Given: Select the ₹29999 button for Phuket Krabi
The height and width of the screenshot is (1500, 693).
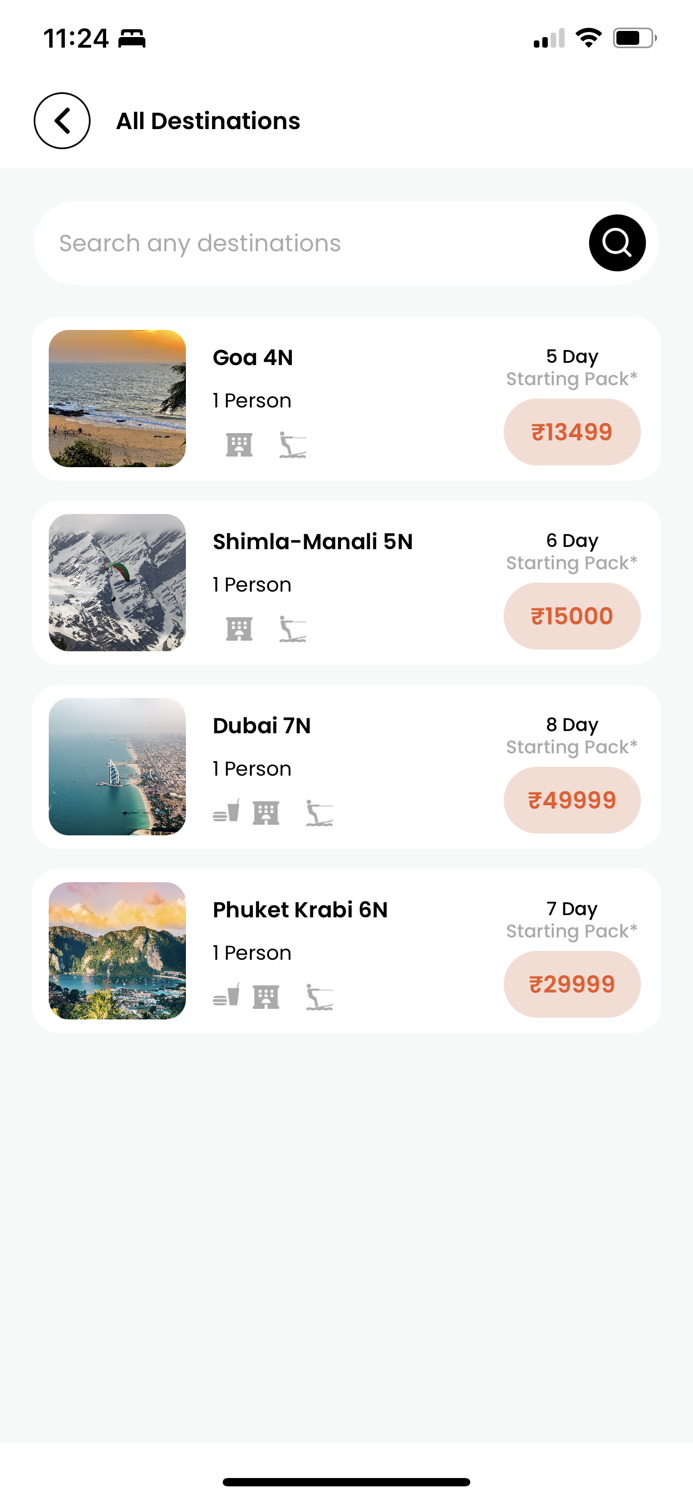Looking at the screenshot, I should pyautogui.click(x=571, y=984).
